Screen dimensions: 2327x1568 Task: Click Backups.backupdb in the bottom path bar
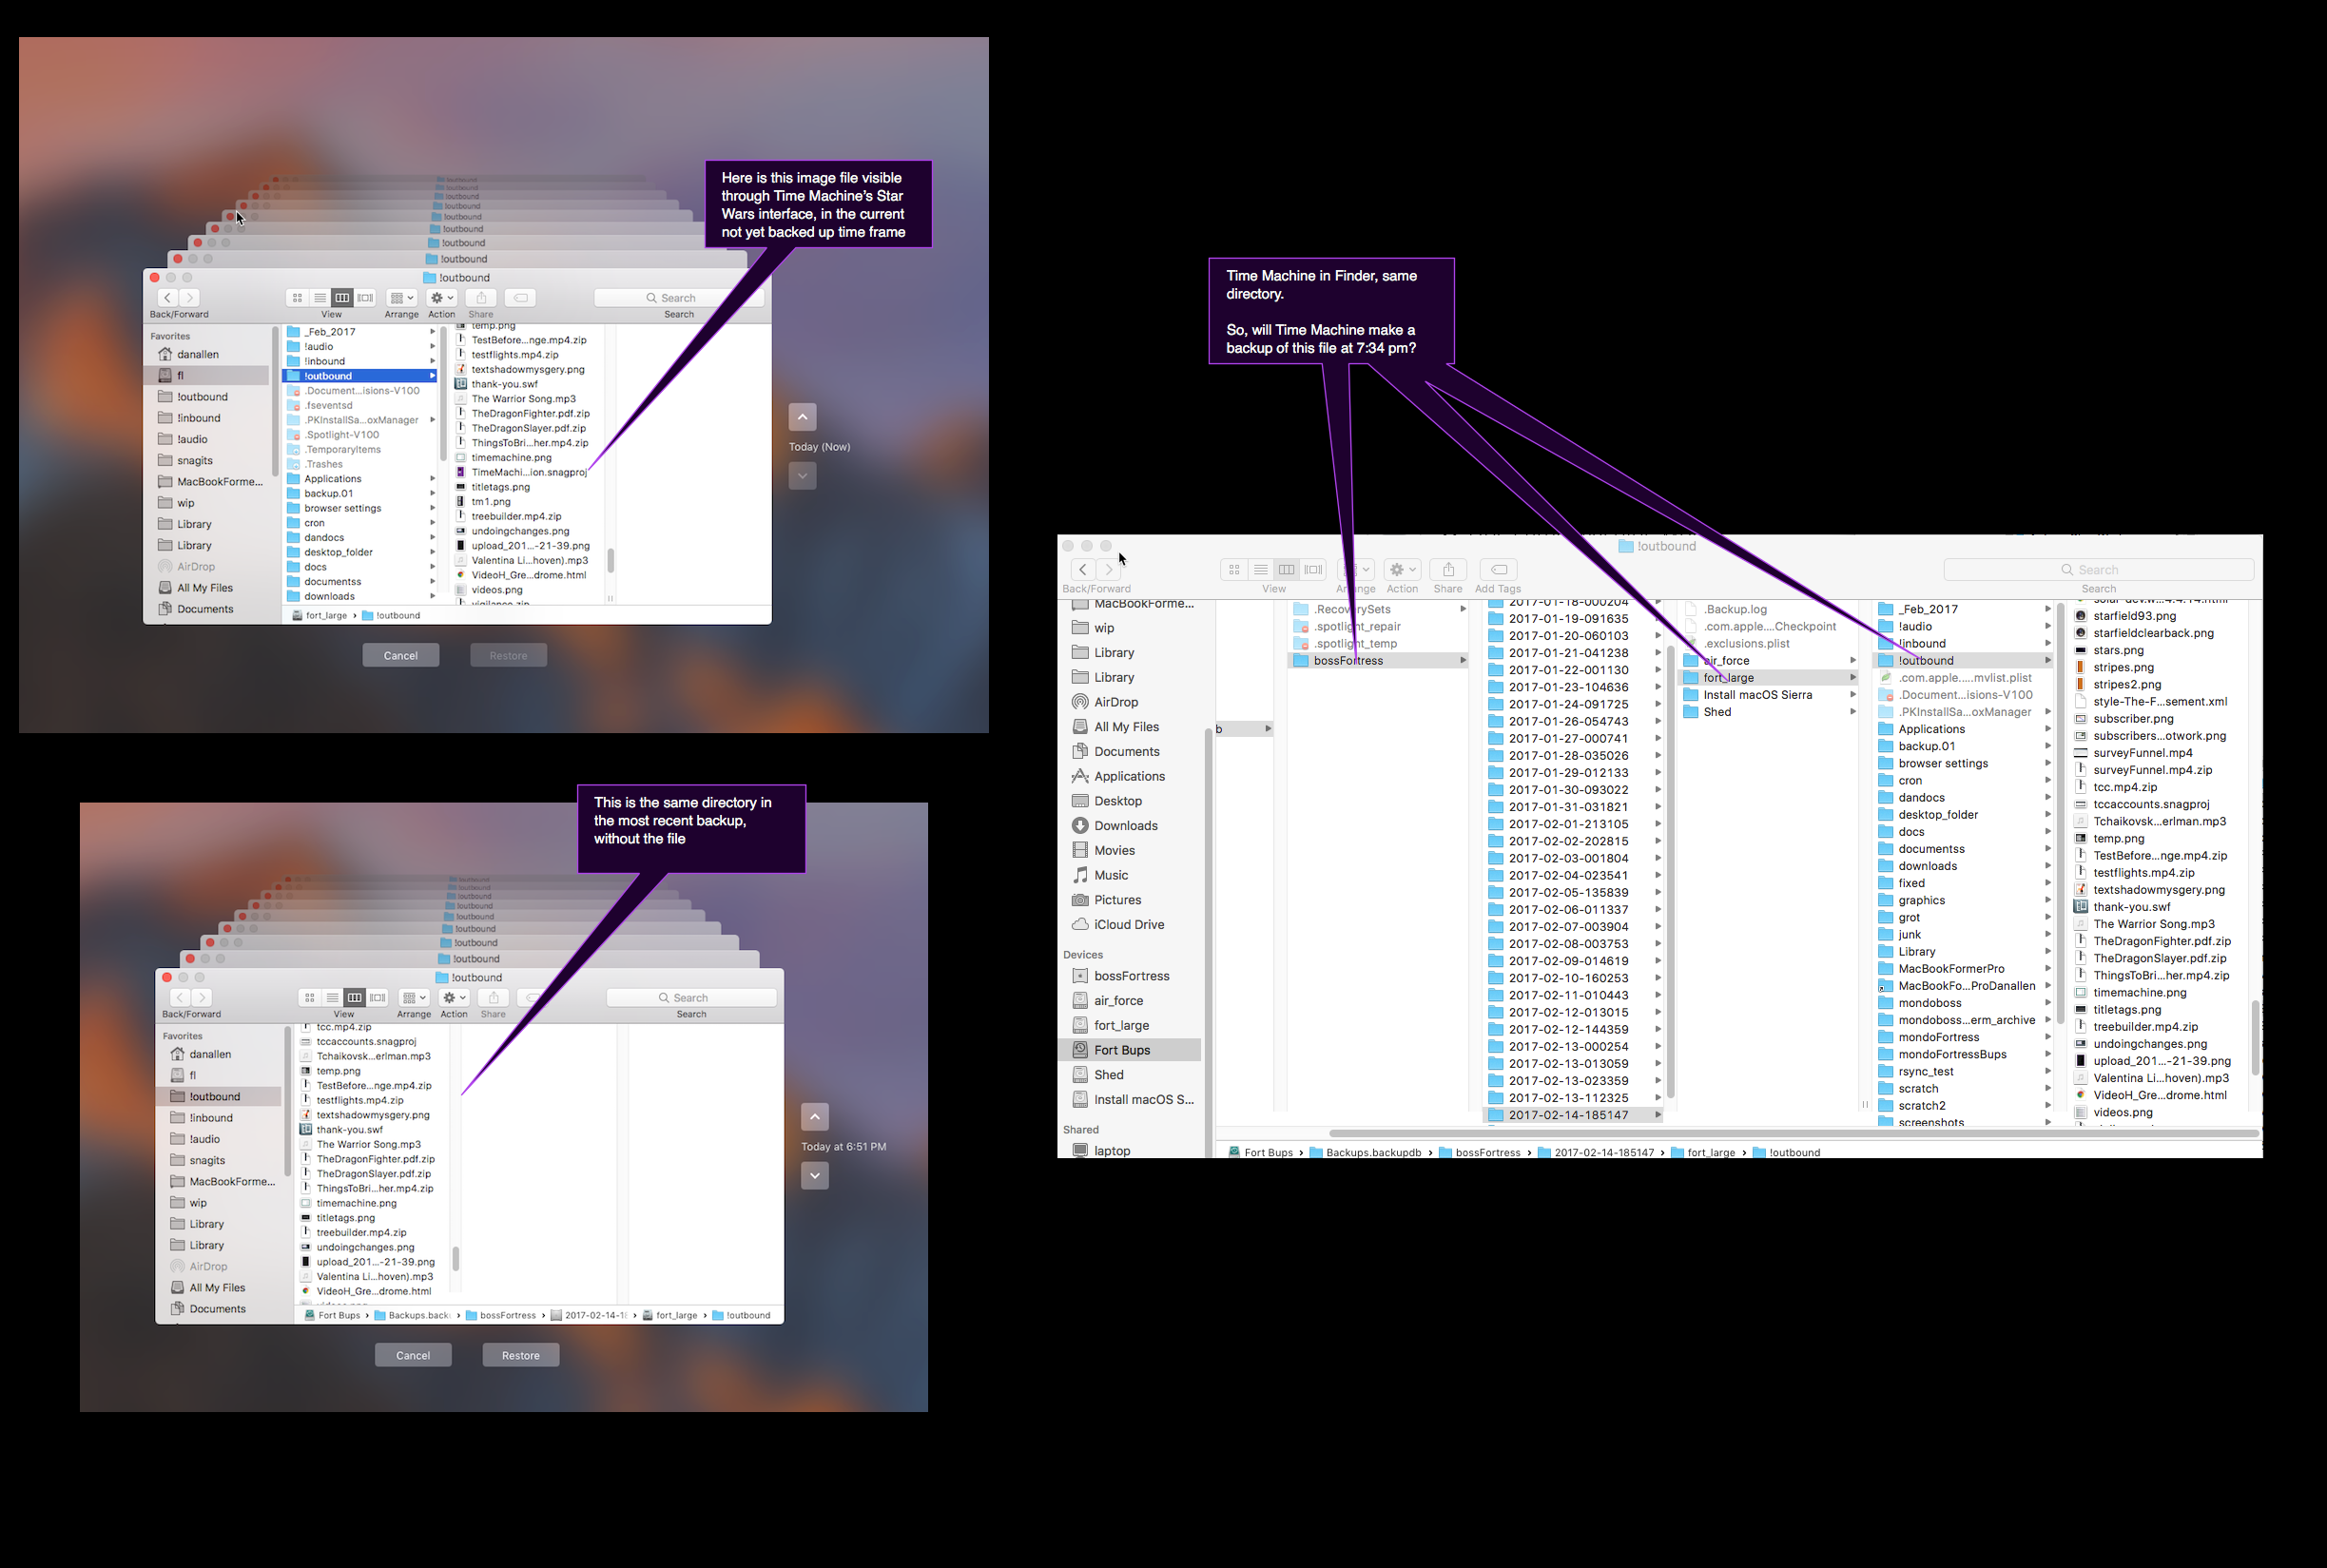point(1372,1152)
